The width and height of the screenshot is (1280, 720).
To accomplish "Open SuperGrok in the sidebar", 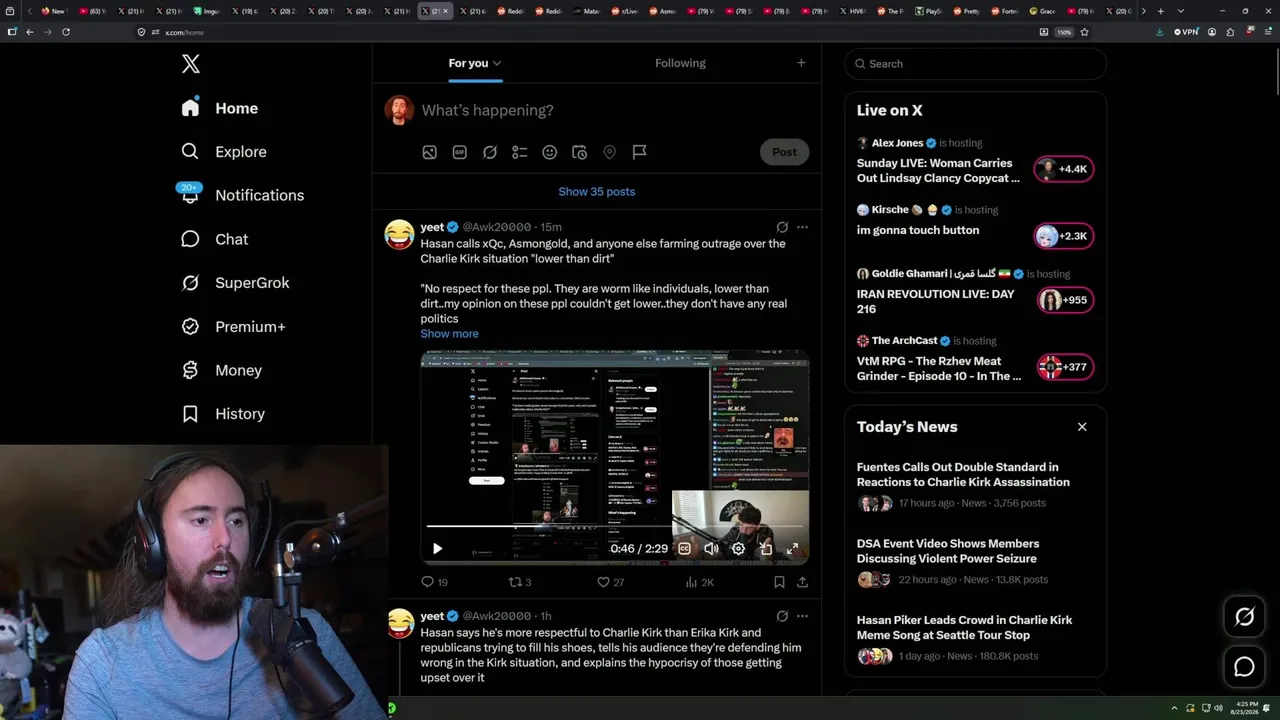I will [x=235, y=283].
